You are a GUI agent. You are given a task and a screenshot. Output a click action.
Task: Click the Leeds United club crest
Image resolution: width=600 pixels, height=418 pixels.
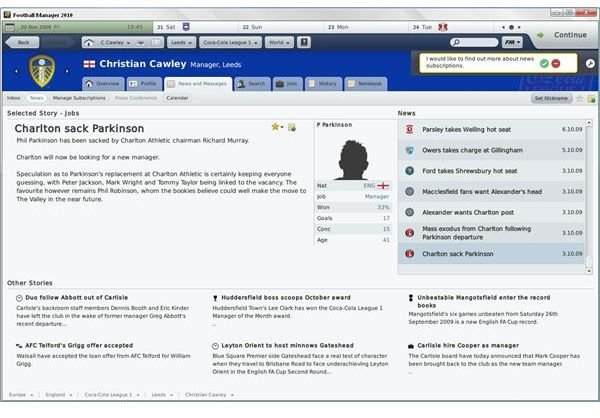pyautogui.click(x=42, y=71)
